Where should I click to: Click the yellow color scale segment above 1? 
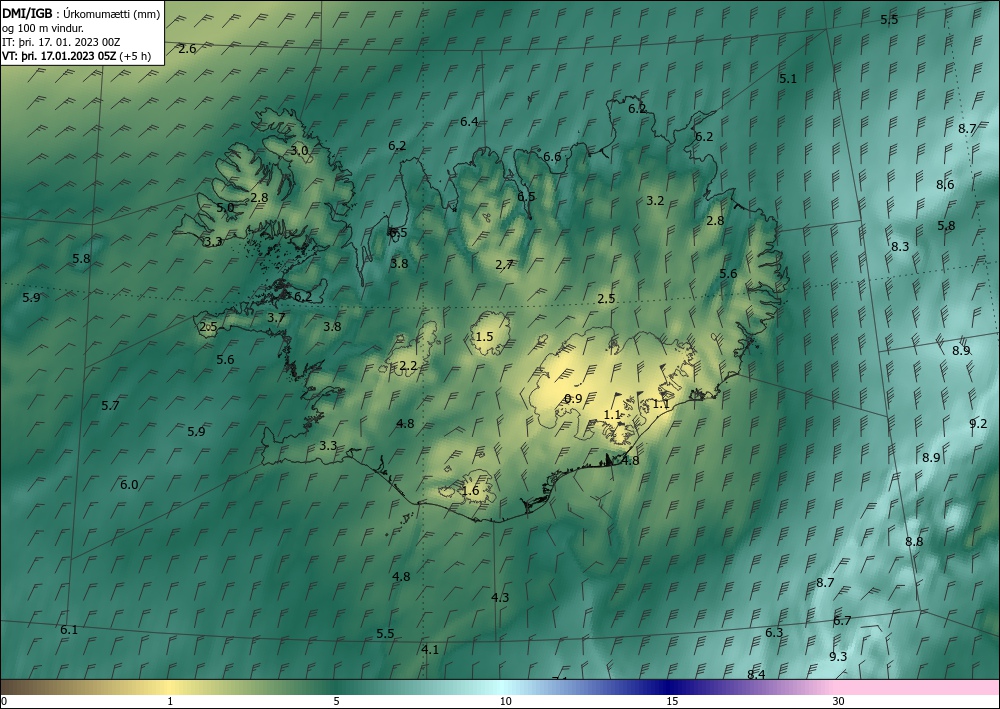(x=170, y=687)
